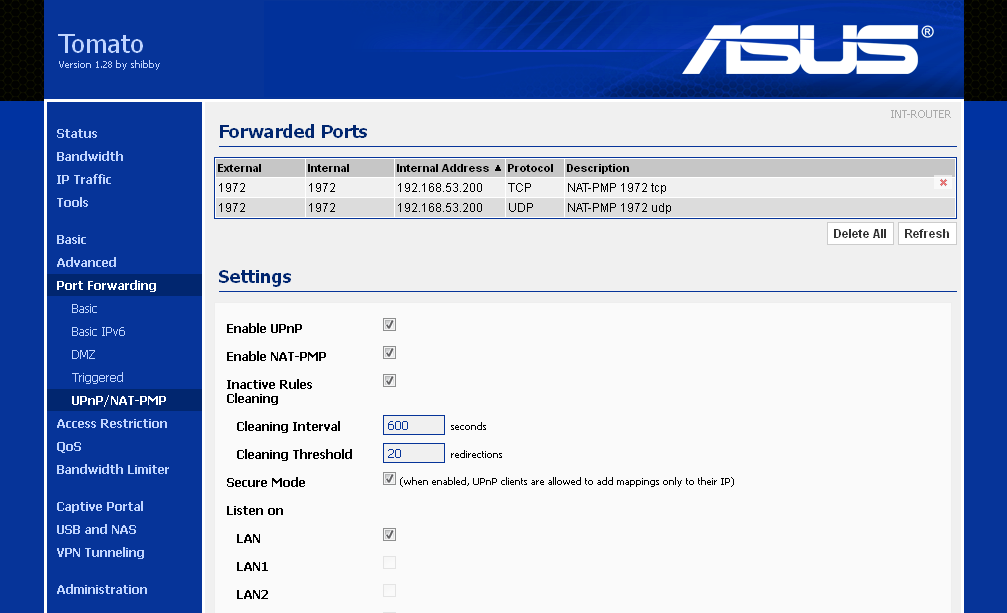This screenshot has height=613, width=1007.
Task: Select the NAT-PMP 1972 udp description cell
Action: point(760,208)
